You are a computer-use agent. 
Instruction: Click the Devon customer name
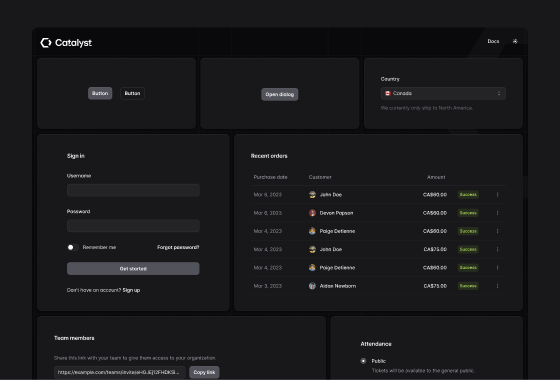coord(336,213)
